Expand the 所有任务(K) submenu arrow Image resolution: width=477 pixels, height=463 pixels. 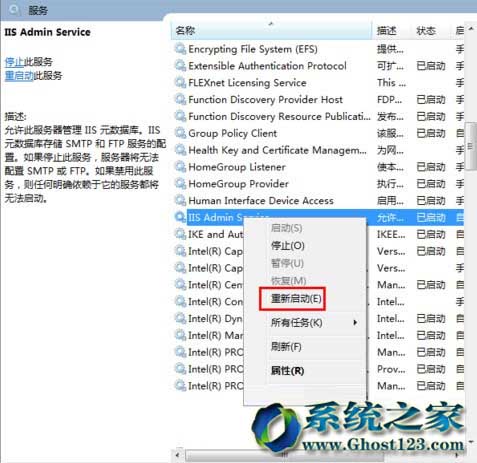[355, 322]
